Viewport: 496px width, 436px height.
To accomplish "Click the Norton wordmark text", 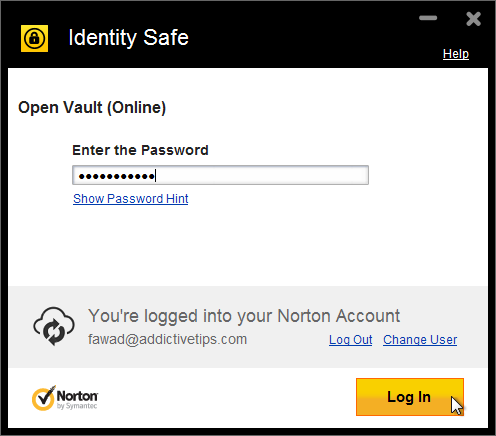I will point(77,396).
